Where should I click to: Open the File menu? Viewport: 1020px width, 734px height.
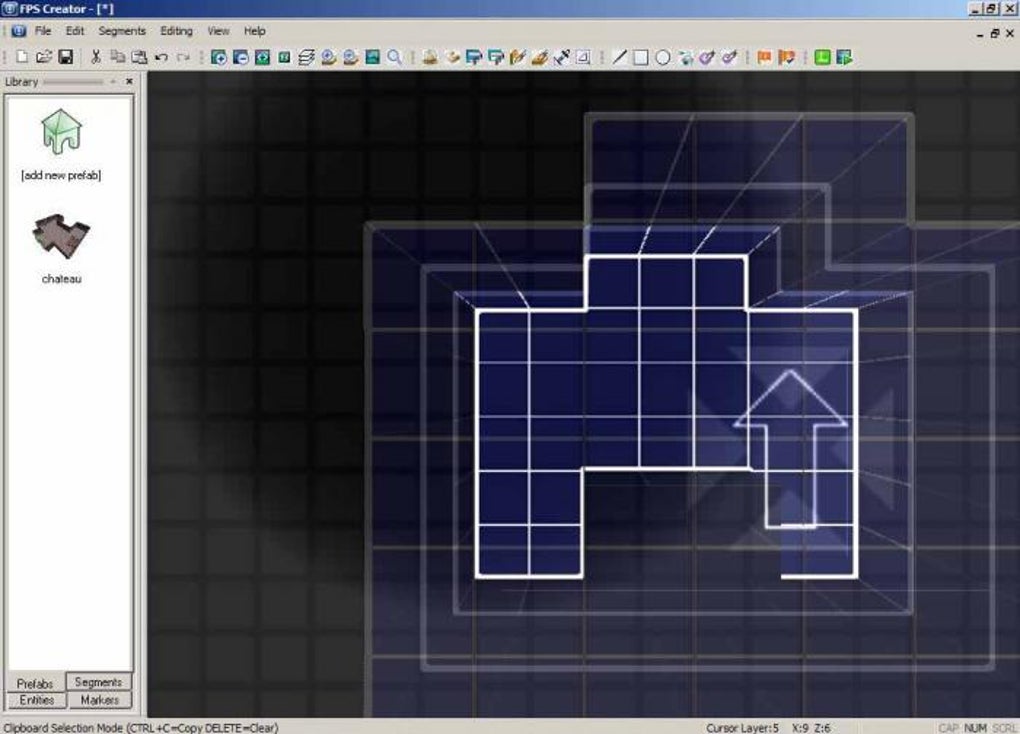(43, 31)
